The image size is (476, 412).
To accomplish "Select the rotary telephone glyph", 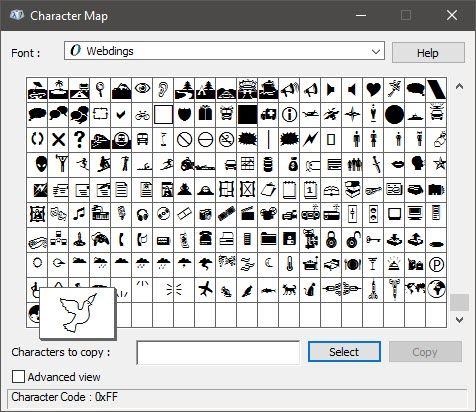I will click(205, 239).
